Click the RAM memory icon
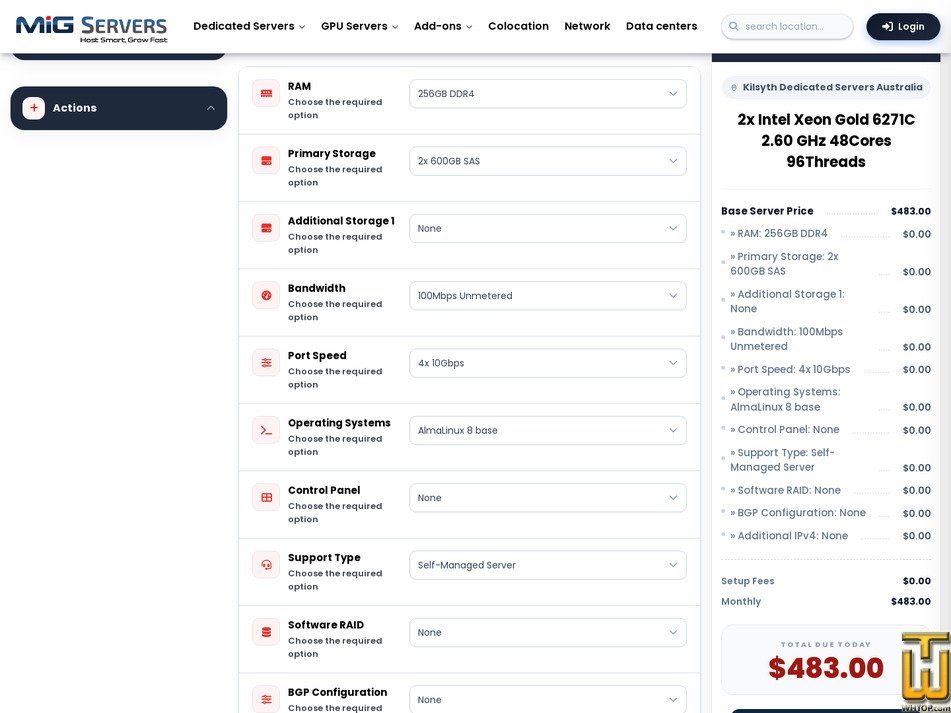Screen dimensions: 951x713 [266, 93]
